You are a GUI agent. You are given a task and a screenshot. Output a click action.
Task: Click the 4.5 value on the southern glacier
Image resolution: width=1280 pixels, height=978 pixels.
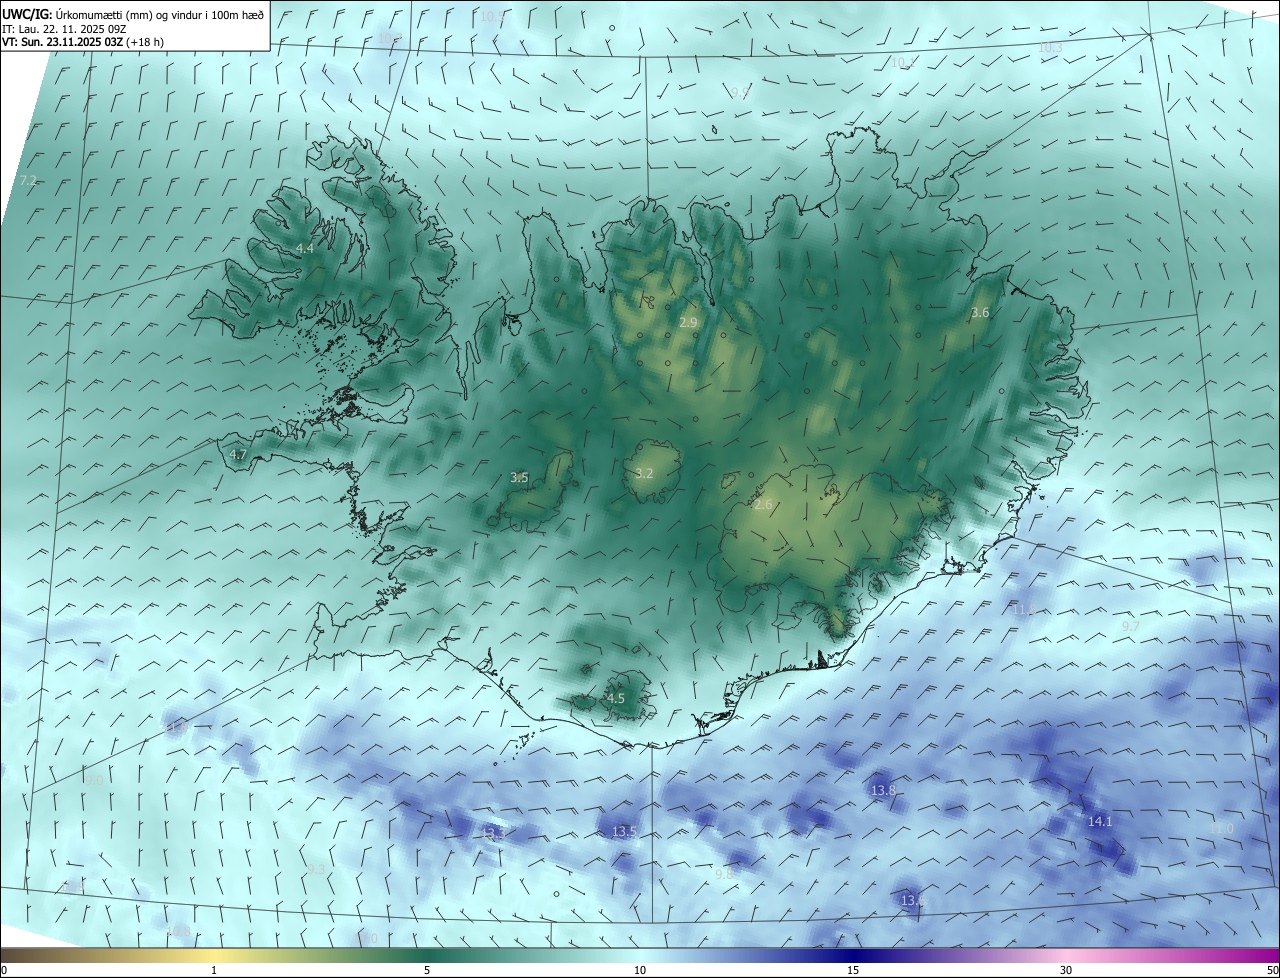[616, 698]
